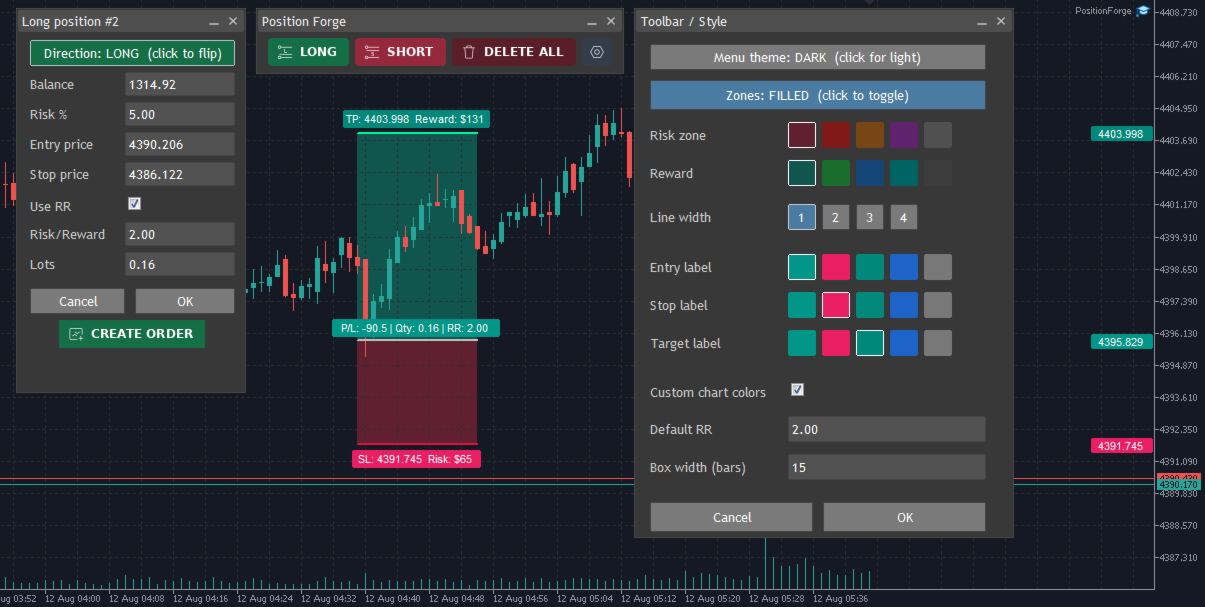
Task: Click Cancel in Long position panel
Action: (78, 301)
